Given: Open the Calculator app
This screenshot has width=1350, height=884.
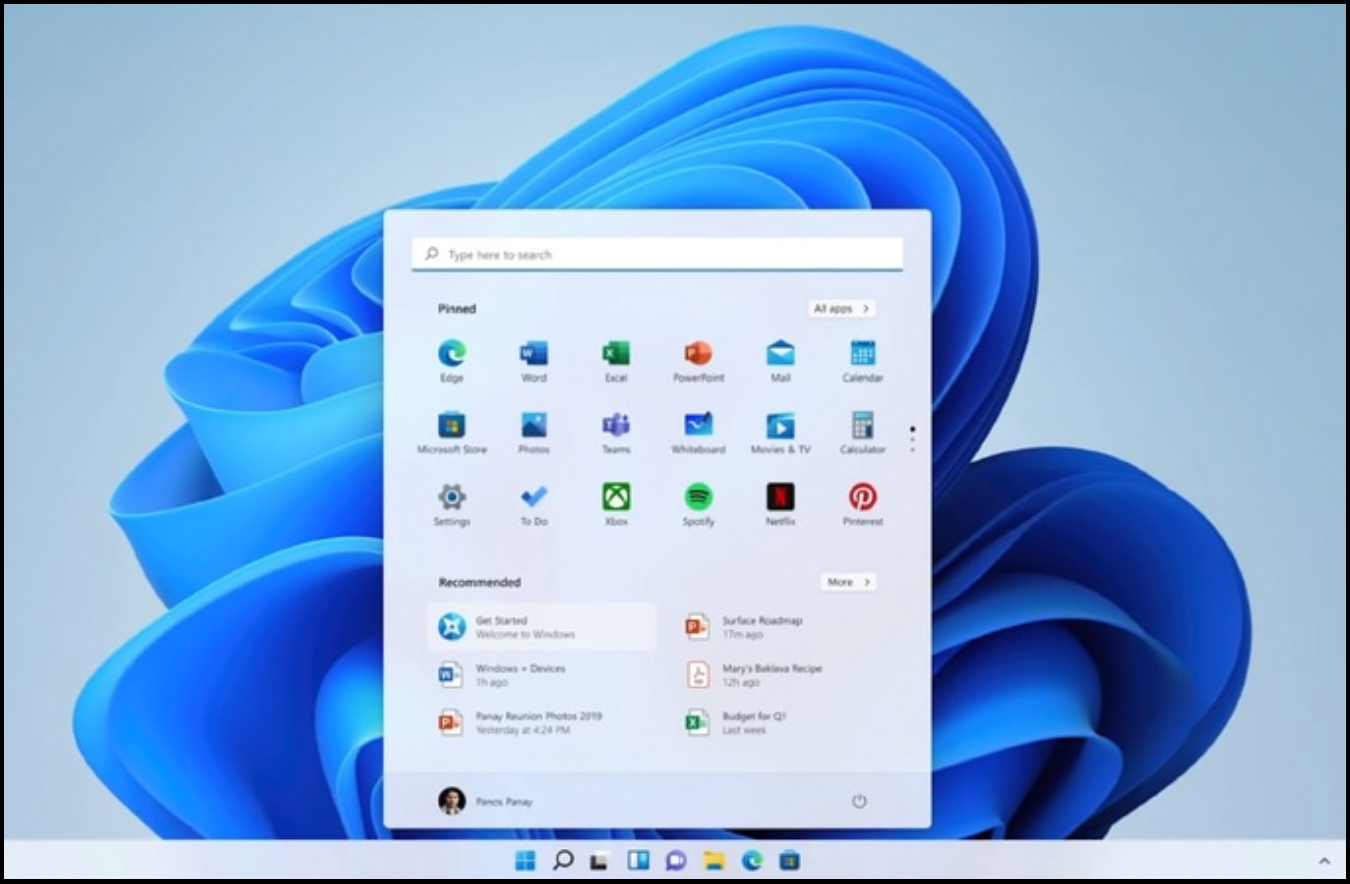Looking at the screenshot, I should [862, 433].
